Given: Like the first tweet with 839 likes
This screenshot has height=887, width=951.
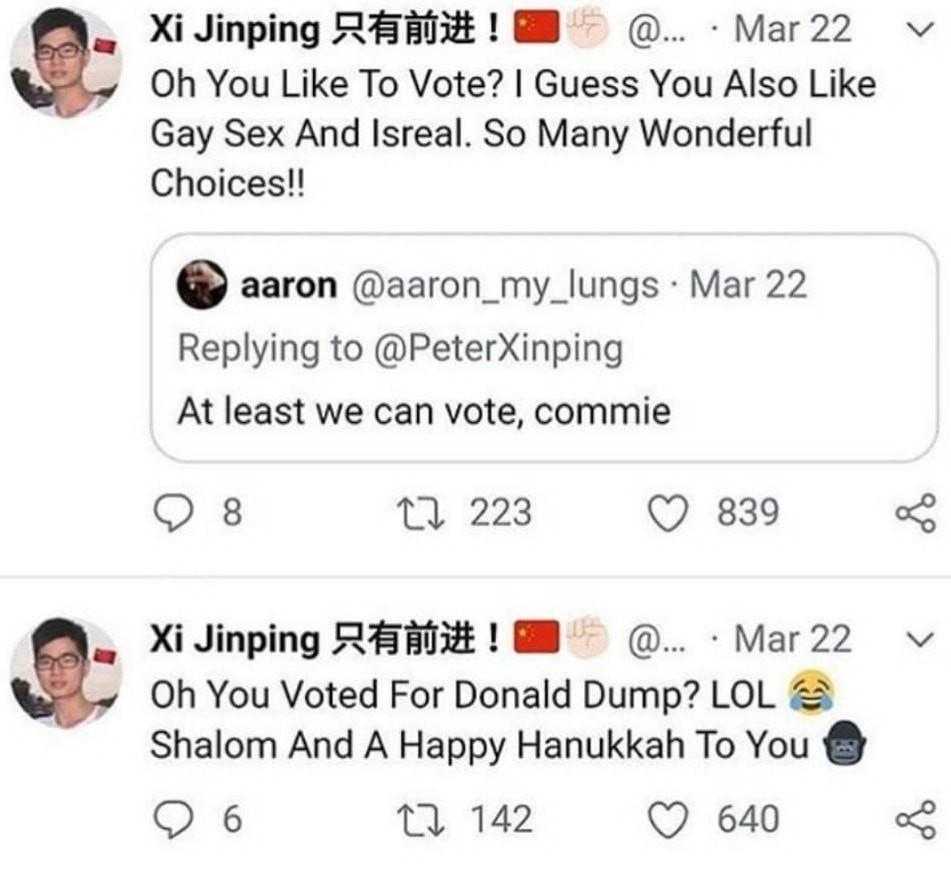Looking at the screenshot, I should coord(666,515).
